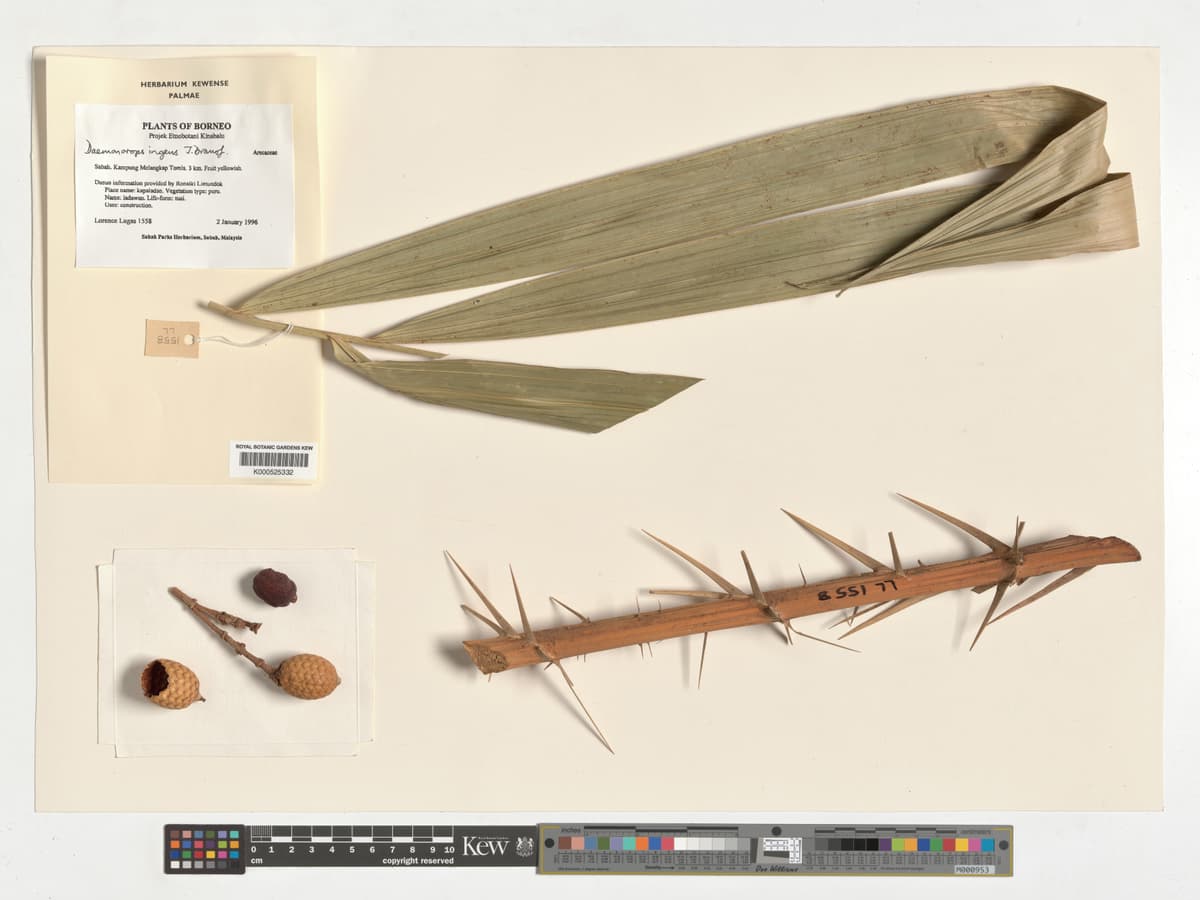Screen dimensions: 1200x900
Task: Click the "PALMAE" family heading
Action: pyautogui.click(x=184, y=96)
